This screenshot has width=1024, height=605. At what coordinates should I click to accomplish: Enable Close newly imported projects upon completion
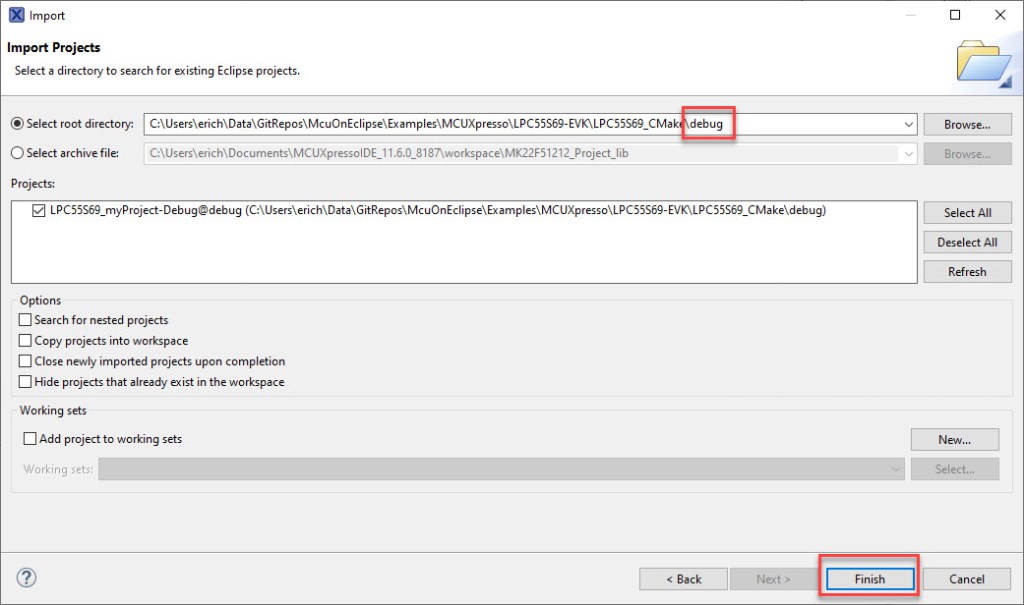coord(24,361)
